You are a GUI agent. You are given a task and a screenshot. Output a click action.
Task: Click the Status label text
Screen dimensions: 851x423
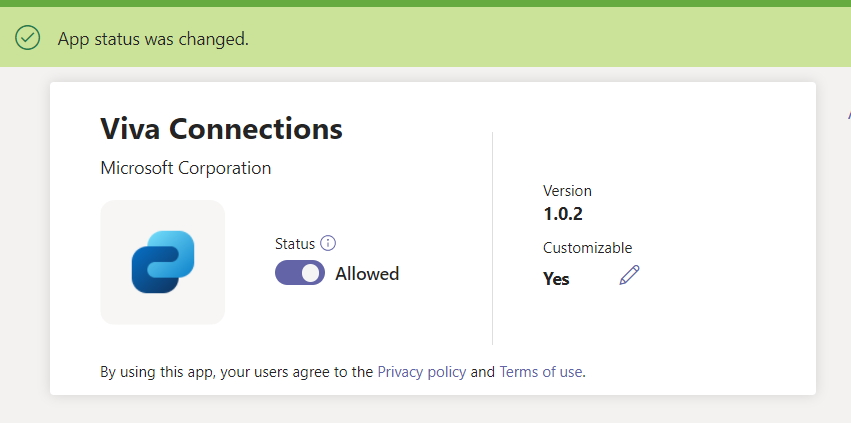[x=295, y=244]
